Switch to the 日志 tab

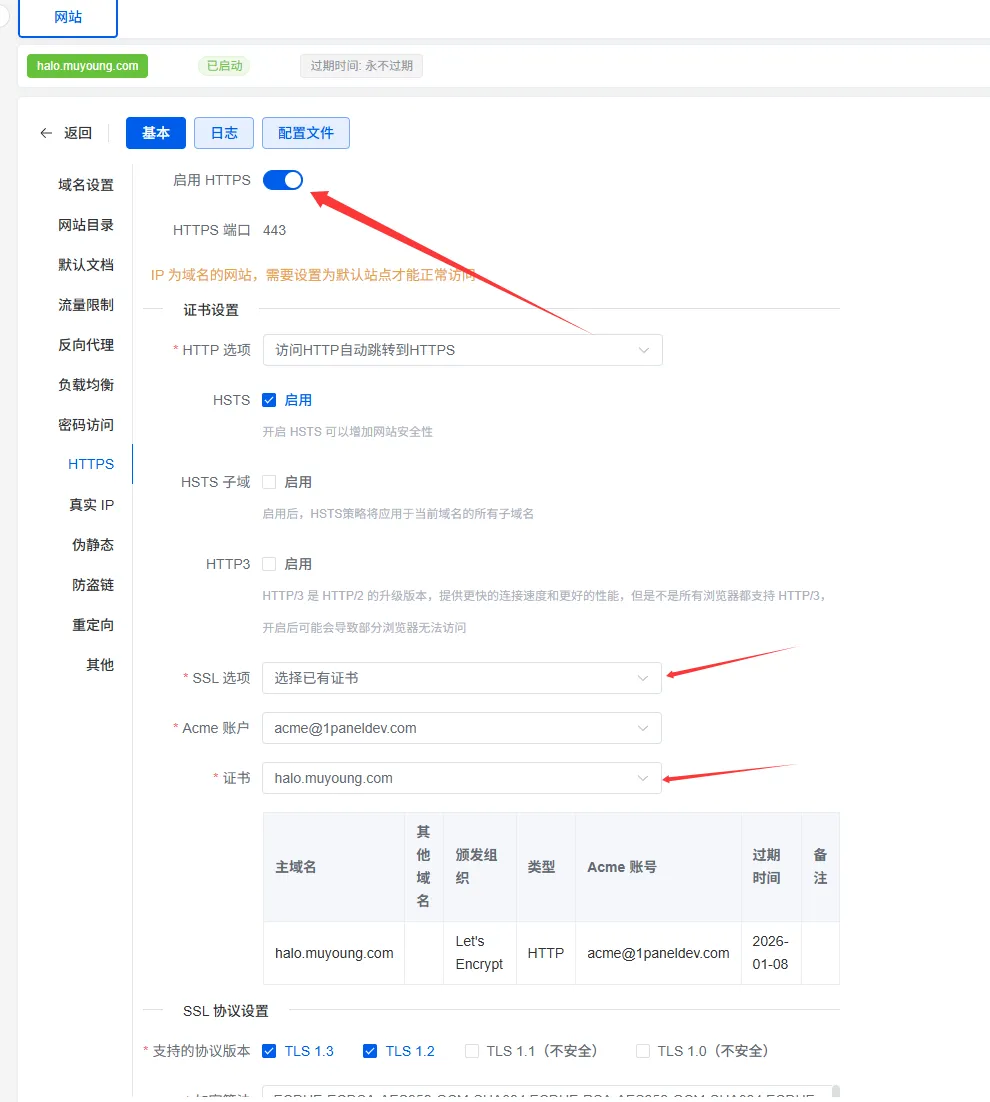point(224,133)
